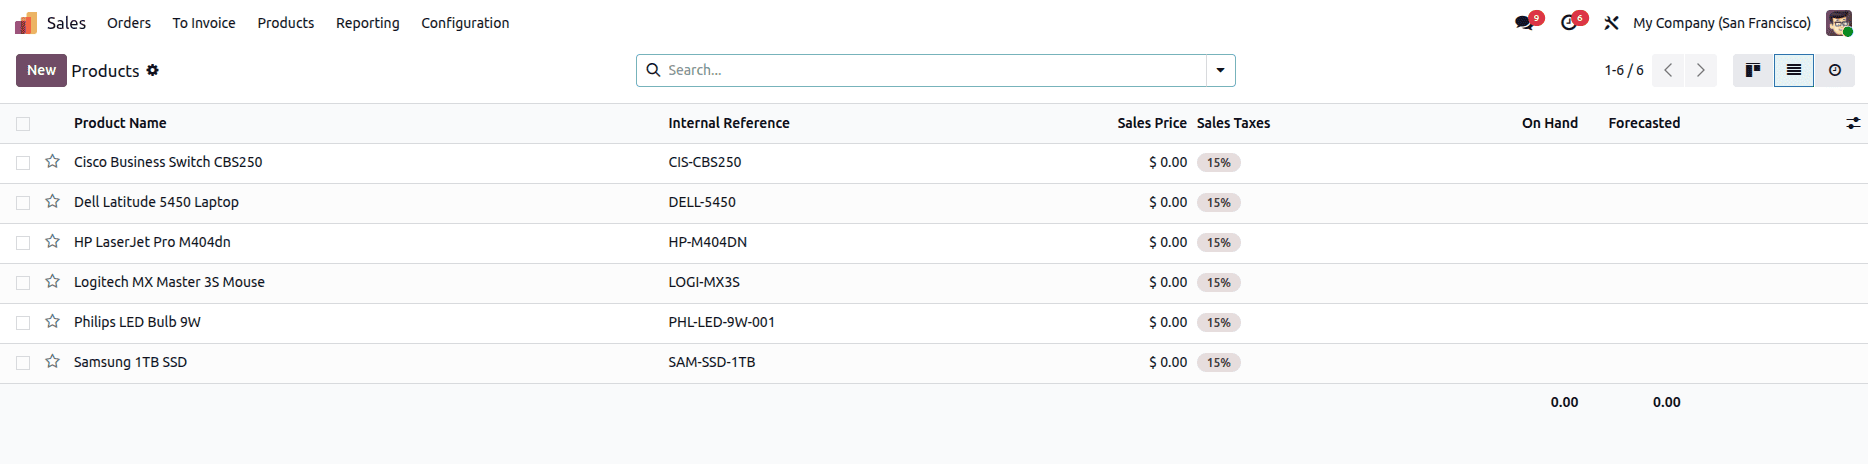Open the My Company (San Francisco) switcher
Image resolution: width=1868 pixels, height=464 pixels.
point(1722,23)
